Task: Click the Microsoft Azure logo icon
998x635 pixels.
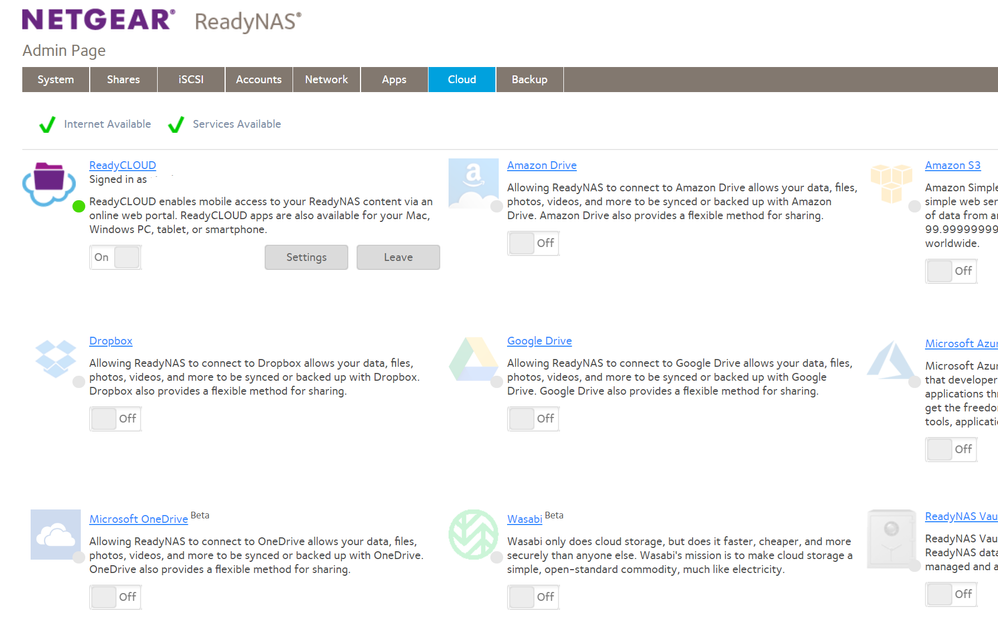Action: click(x=891, y=360)
